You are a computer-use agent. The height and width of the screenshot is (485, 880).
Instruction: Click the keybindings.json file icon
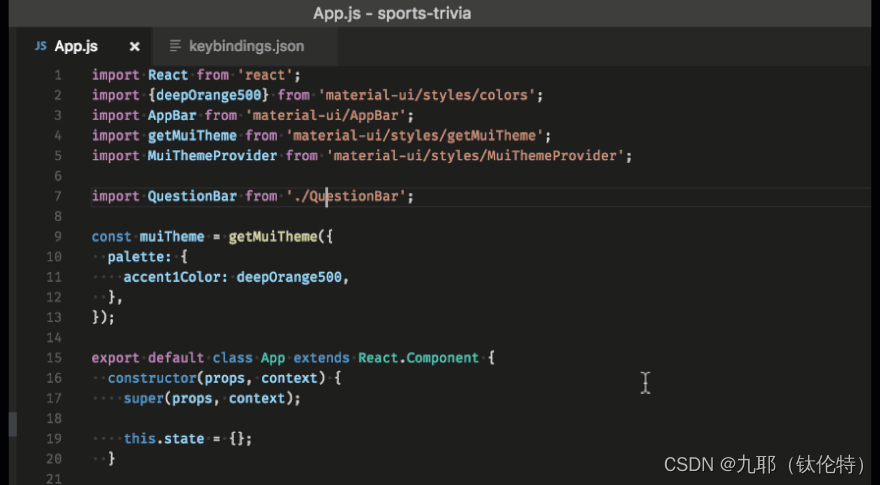tap(176, 46)
